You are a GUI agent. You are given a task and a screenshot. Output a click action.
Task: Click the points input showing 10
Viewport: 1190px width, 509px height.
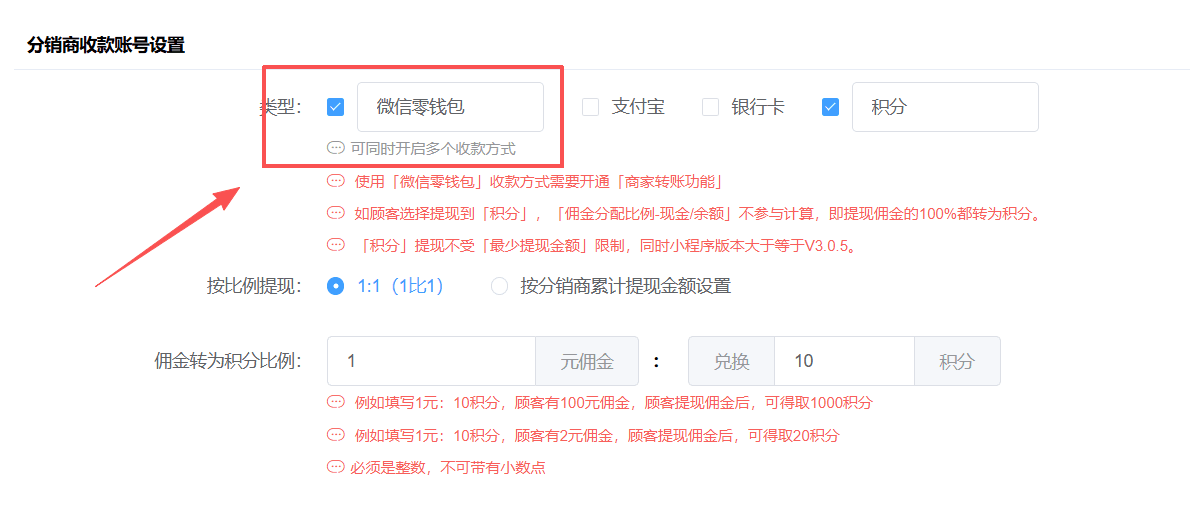(843, 361)
